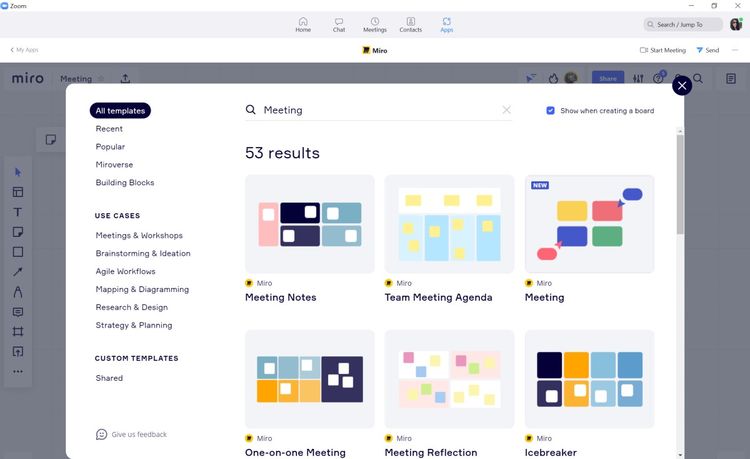750x459 pixels.
Task: Open Zoom Apps tab
Action: point(446,25)
